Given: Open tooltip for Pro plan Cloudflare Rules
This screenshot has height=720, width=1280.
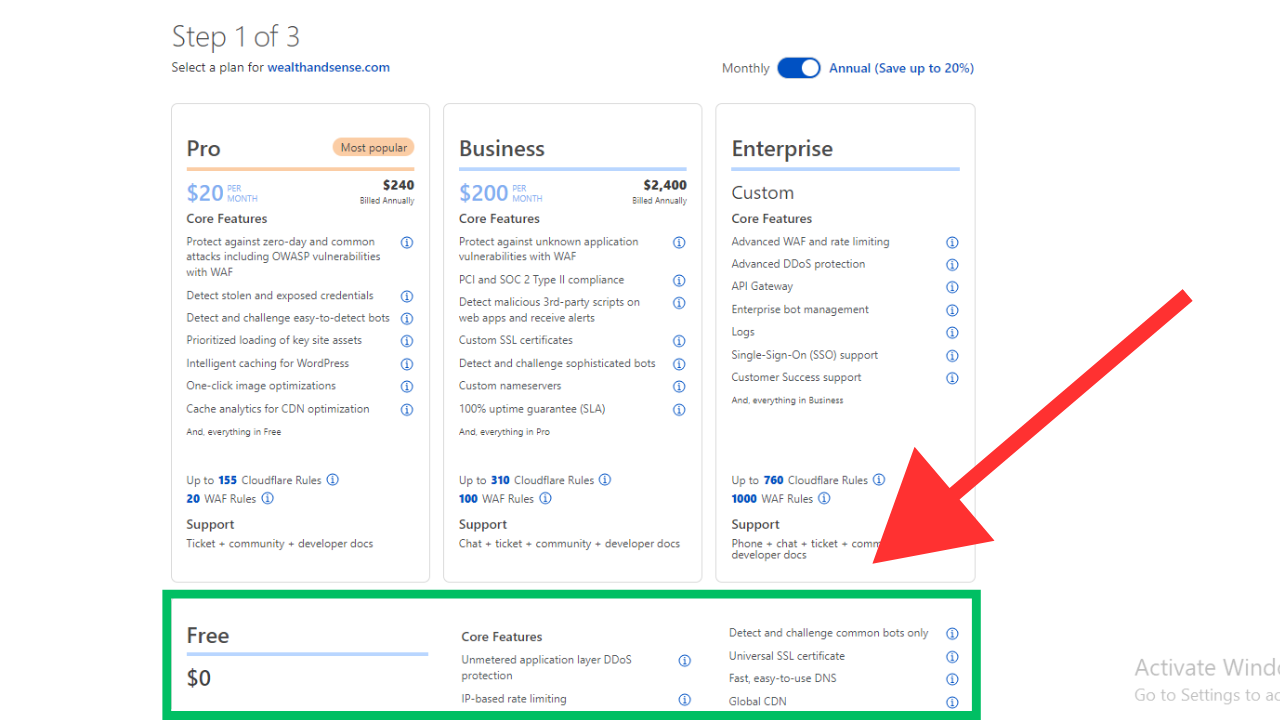Looking at the screenshot, I should (x=330, y=480).
